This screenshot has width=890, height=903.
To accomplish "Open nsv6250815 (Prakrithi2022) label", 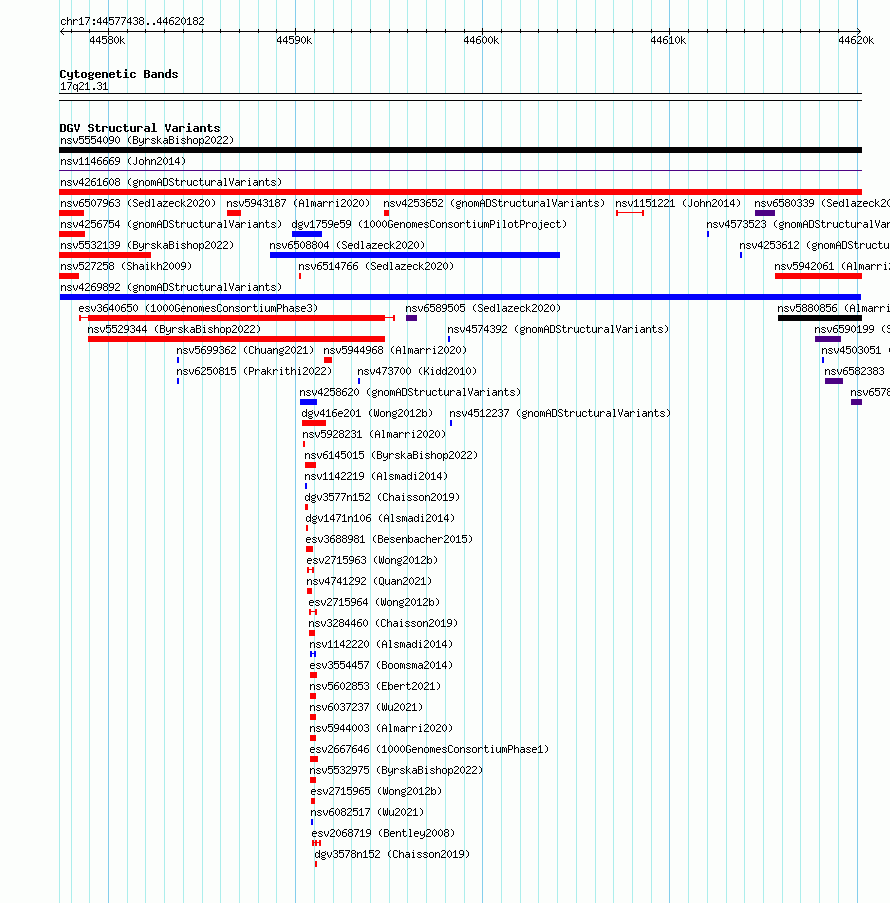I will (254, 371).
